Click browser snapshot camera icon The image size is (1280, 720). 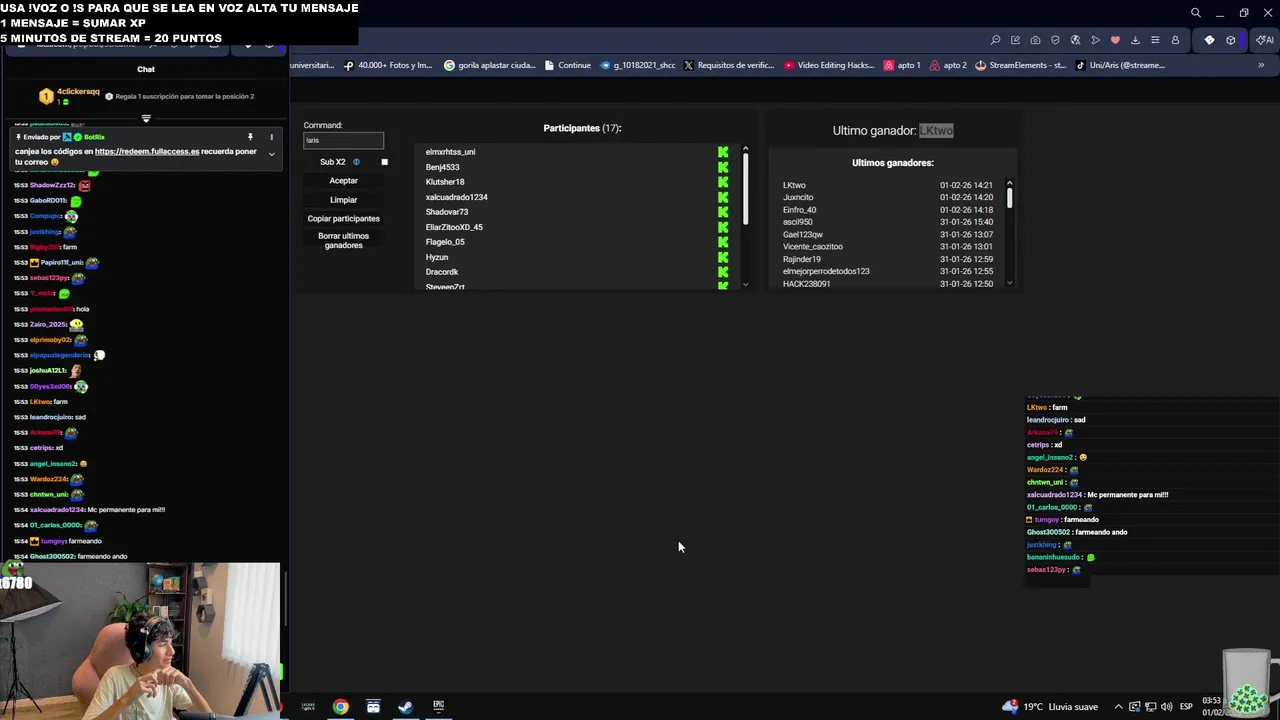(1035, 40)
